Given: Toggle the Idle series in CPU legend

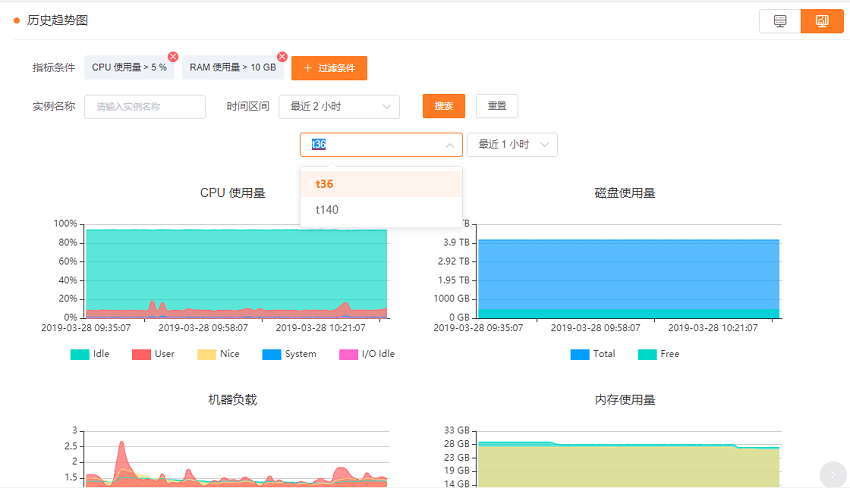Looking at the screenshot, I should pos(90,354).
